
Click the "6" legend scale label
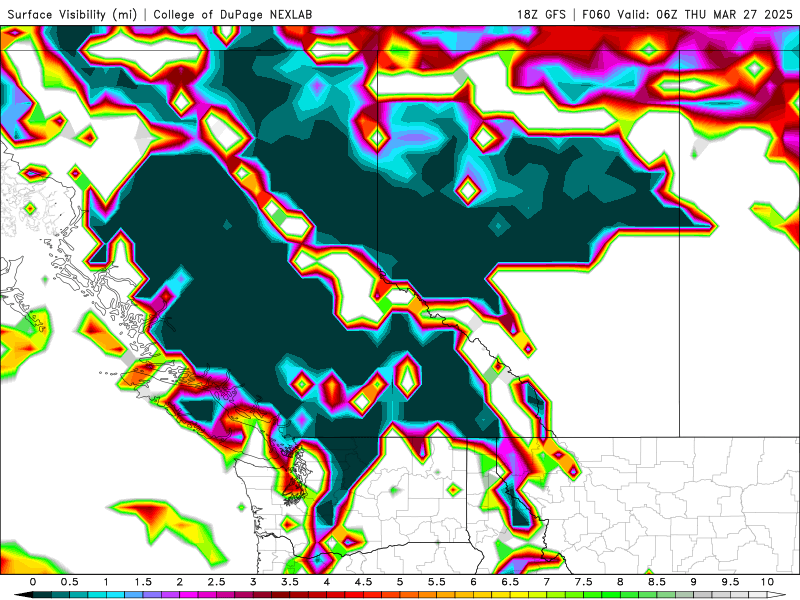tap(473, 582)
